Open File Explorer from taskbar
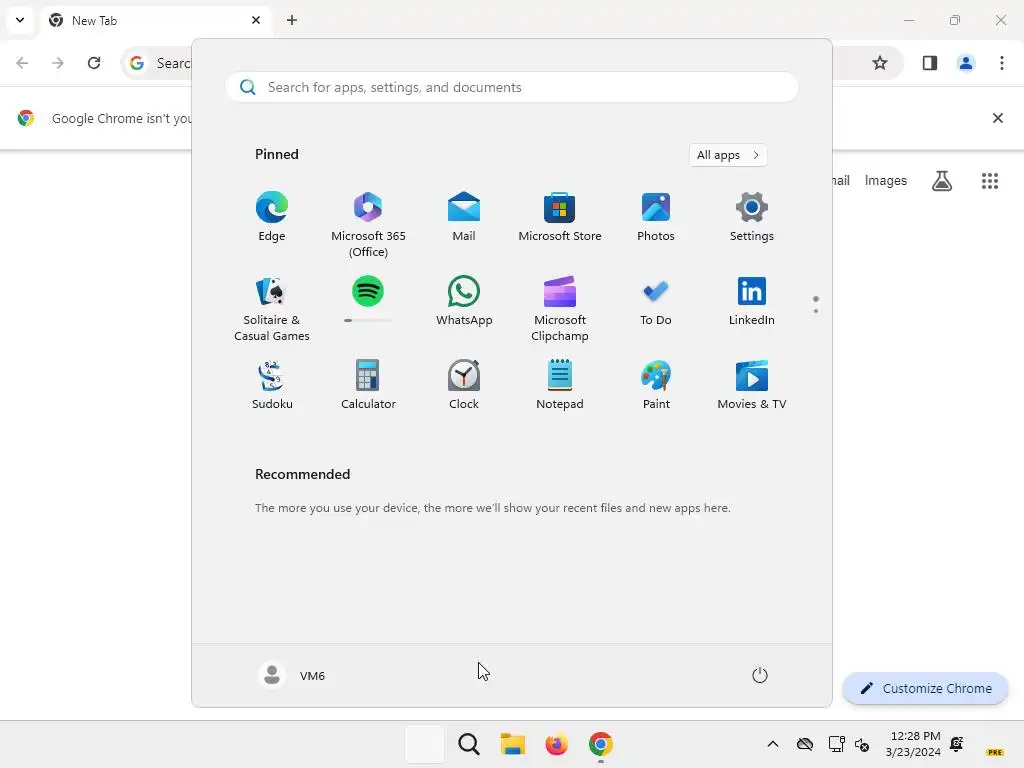The image size is (1024, 768). pos(513,744)
